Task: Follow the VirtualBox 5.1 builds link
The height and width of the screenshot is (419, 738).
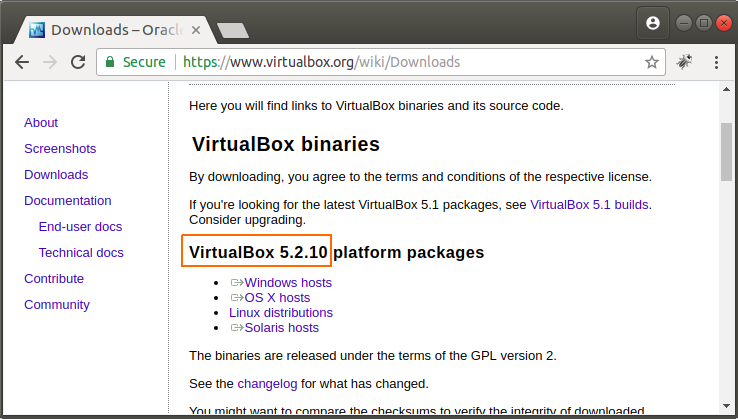Action: click(x=589, y=205)
